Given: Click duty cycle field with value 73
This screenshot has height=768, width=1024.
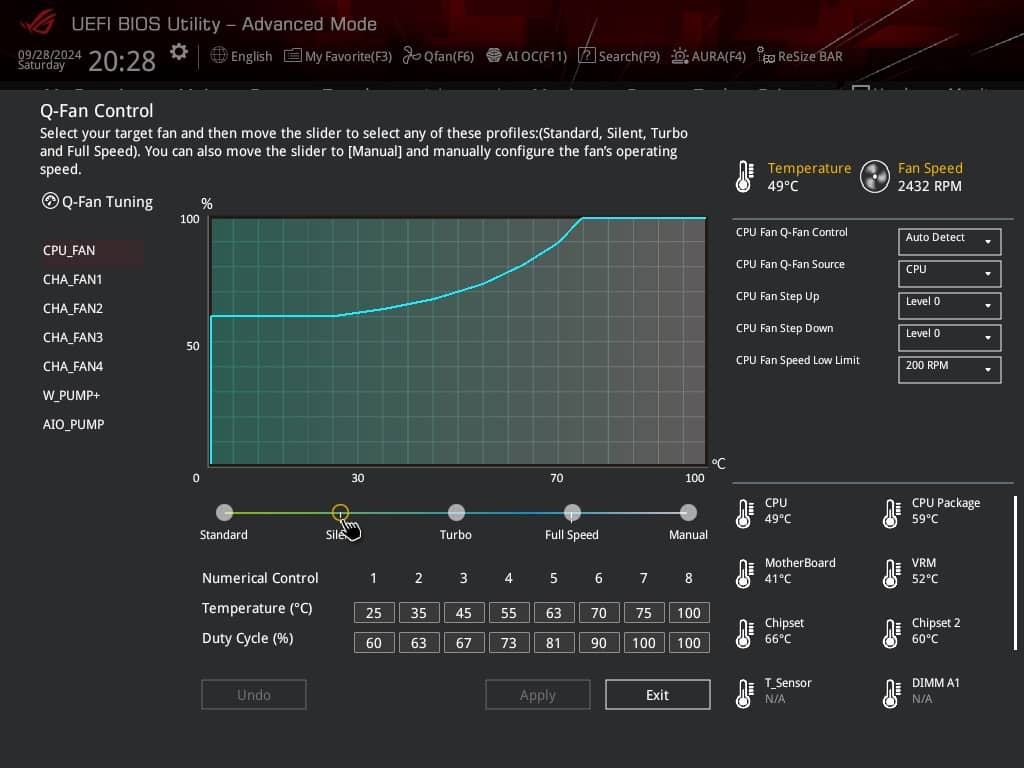Looking at the screenshot, I should [x=509, y=643].
